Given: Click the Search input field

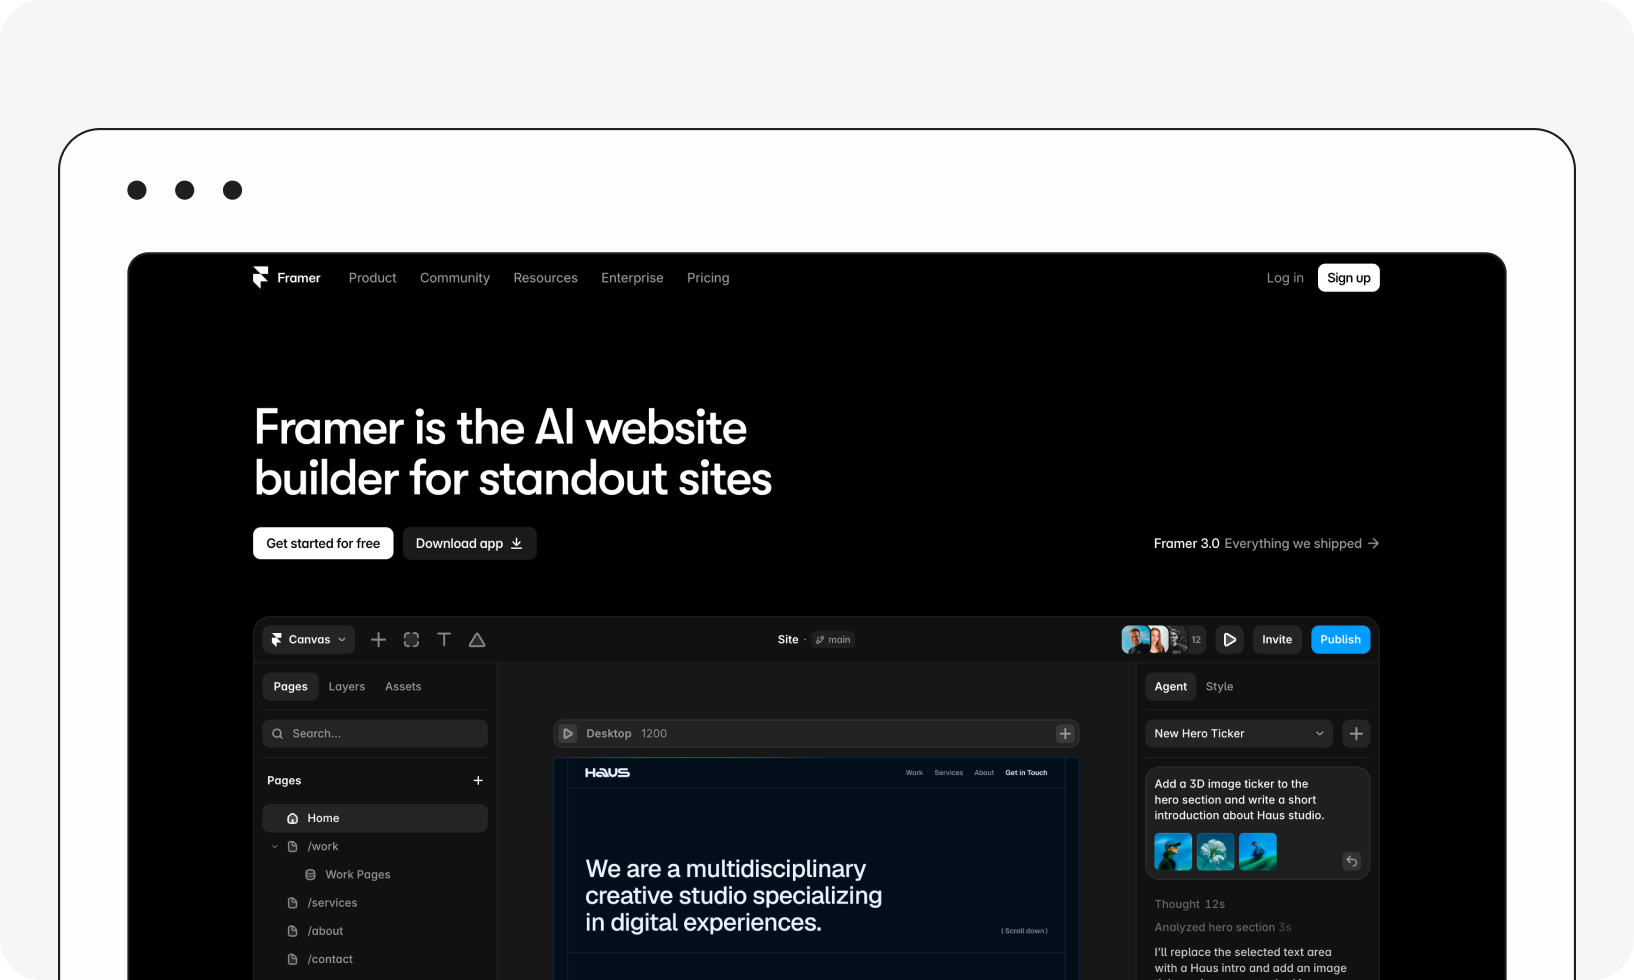Looking at the screenshot, I should click(x=375, y=734).
